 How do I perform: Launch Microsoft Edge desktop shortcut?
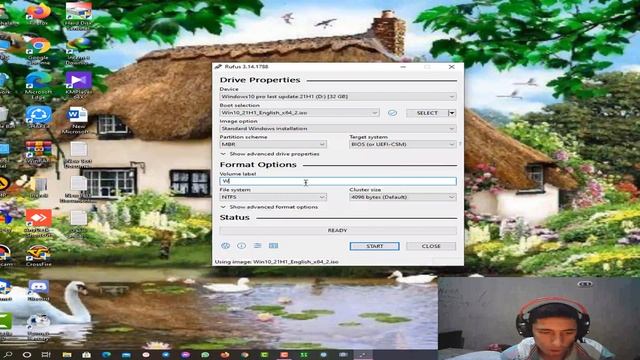(38, 85)
